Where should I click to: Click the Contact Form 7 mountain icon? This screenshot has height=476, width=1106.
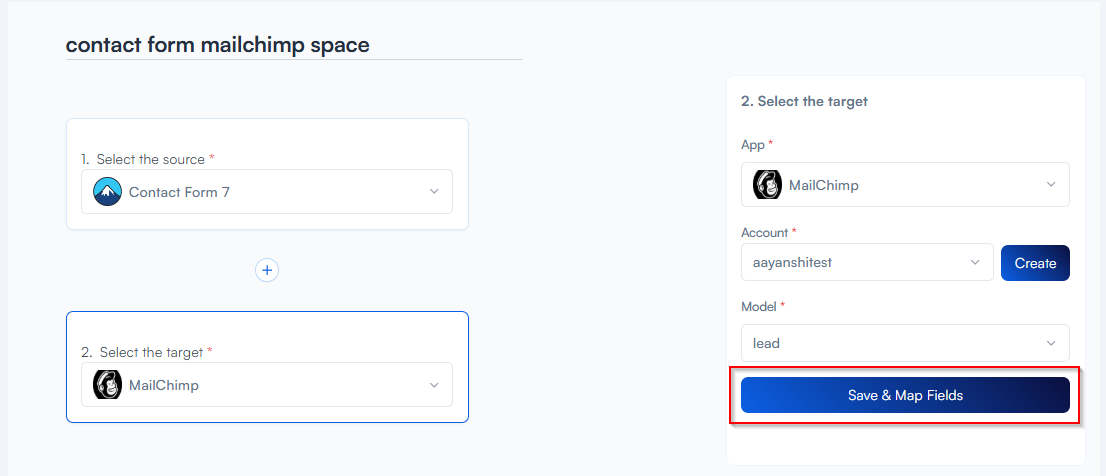click(107, 192)
